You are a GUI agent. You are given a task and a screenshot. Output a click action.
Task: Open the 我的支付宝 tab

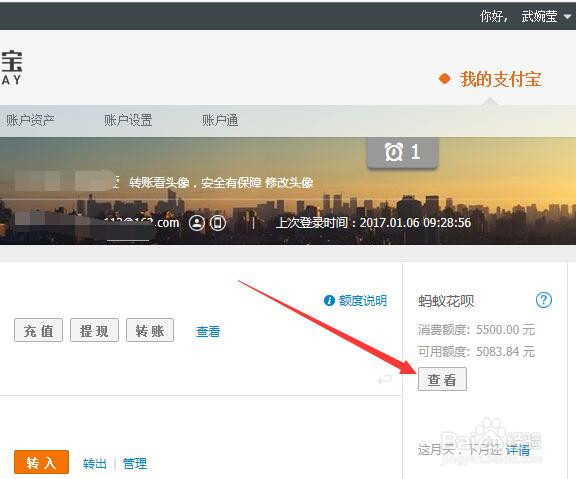(x=500, y=79)
